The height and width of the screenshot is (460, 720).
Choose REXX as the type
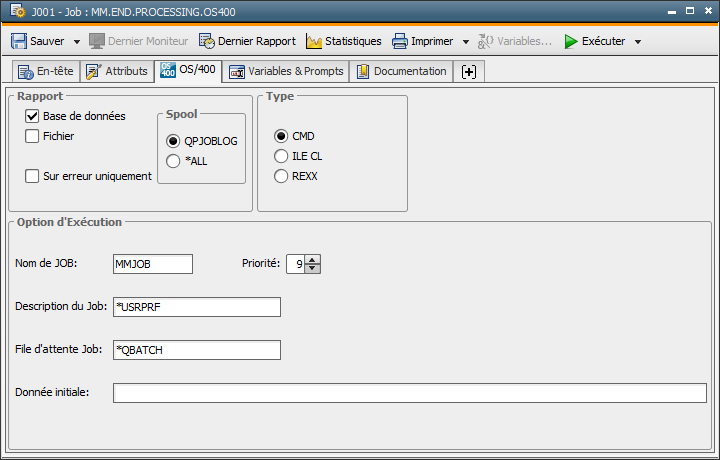(281, 176)
